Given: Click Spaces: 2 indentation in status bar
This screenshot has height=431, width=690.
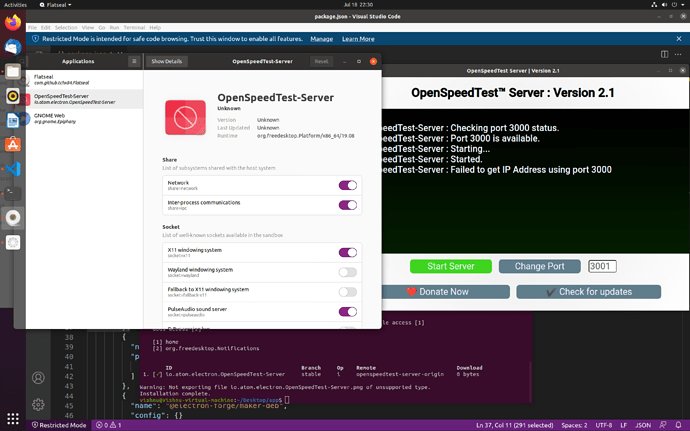Looking at the screenshot, I should coord(574,425).
